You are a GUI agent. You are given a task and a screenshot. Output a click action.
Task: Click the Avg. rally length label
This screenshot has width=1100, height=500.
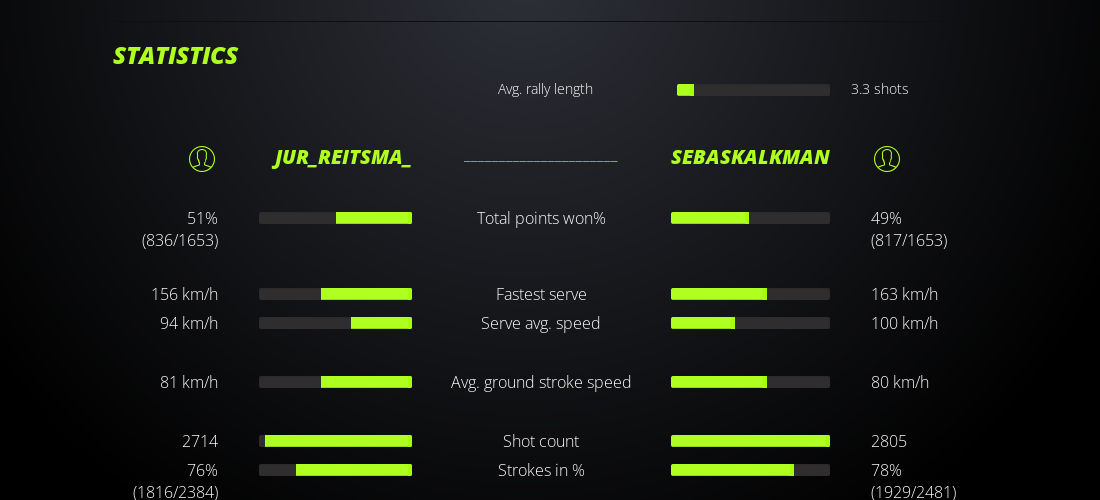(x=545, y=89)
